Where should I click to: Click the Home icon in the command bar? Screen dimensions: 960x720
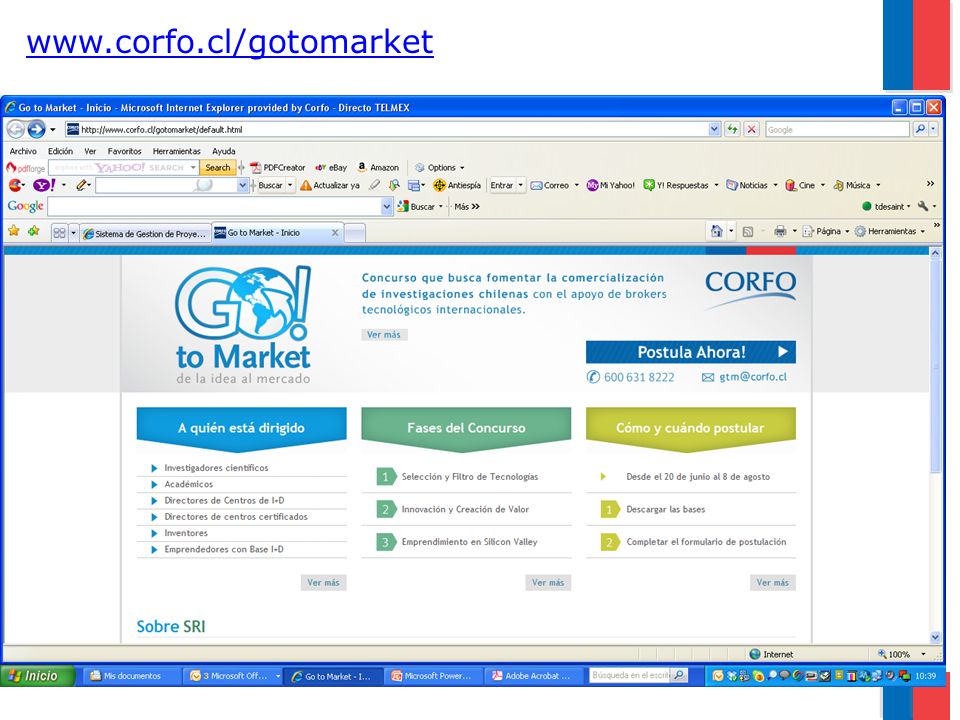pyautogui.click(x=716, y=231)
